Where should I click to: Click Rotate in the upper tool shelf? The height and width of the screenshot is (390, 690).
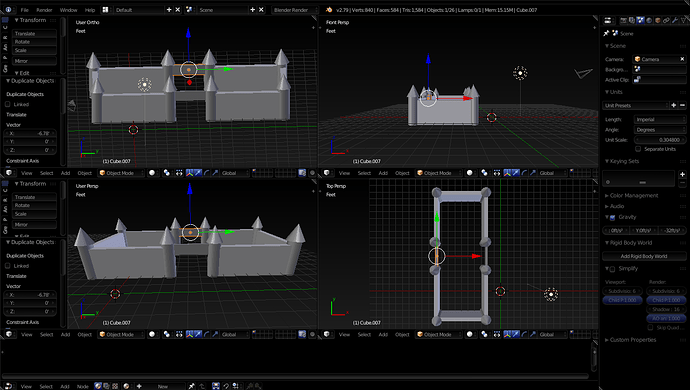click(34, 42)
